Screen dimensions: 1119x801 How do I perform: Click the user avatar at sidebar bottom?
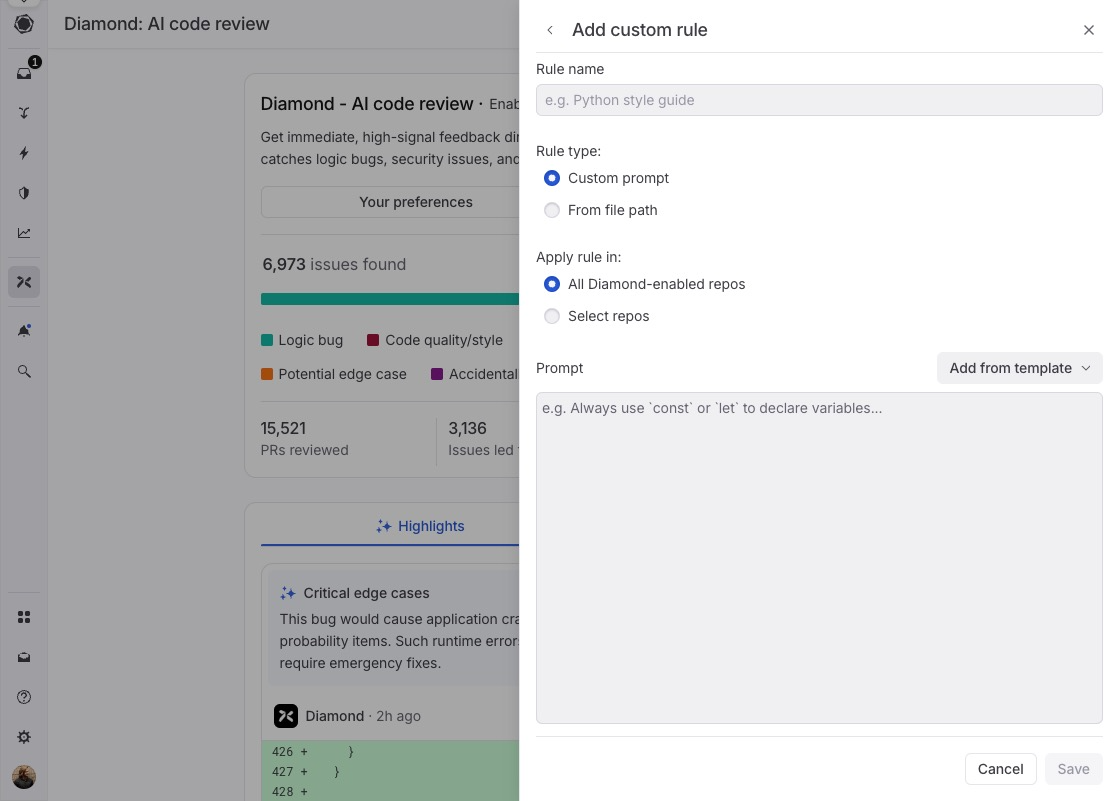pyautogui.click(x=24, y=777)
